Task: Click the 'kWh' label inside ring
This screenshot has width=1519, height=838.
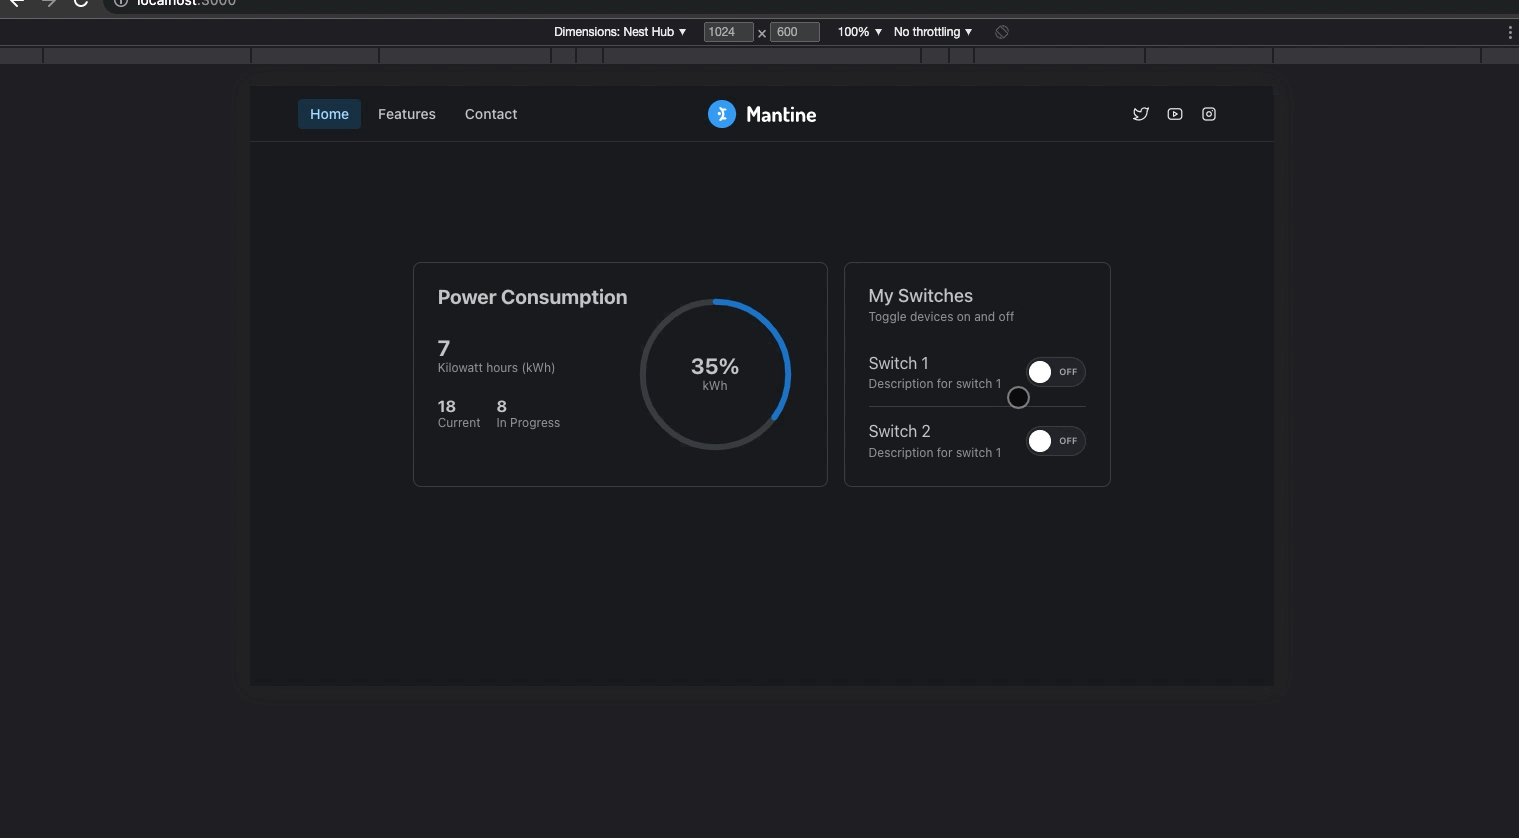Action: [x=715, y=386]
